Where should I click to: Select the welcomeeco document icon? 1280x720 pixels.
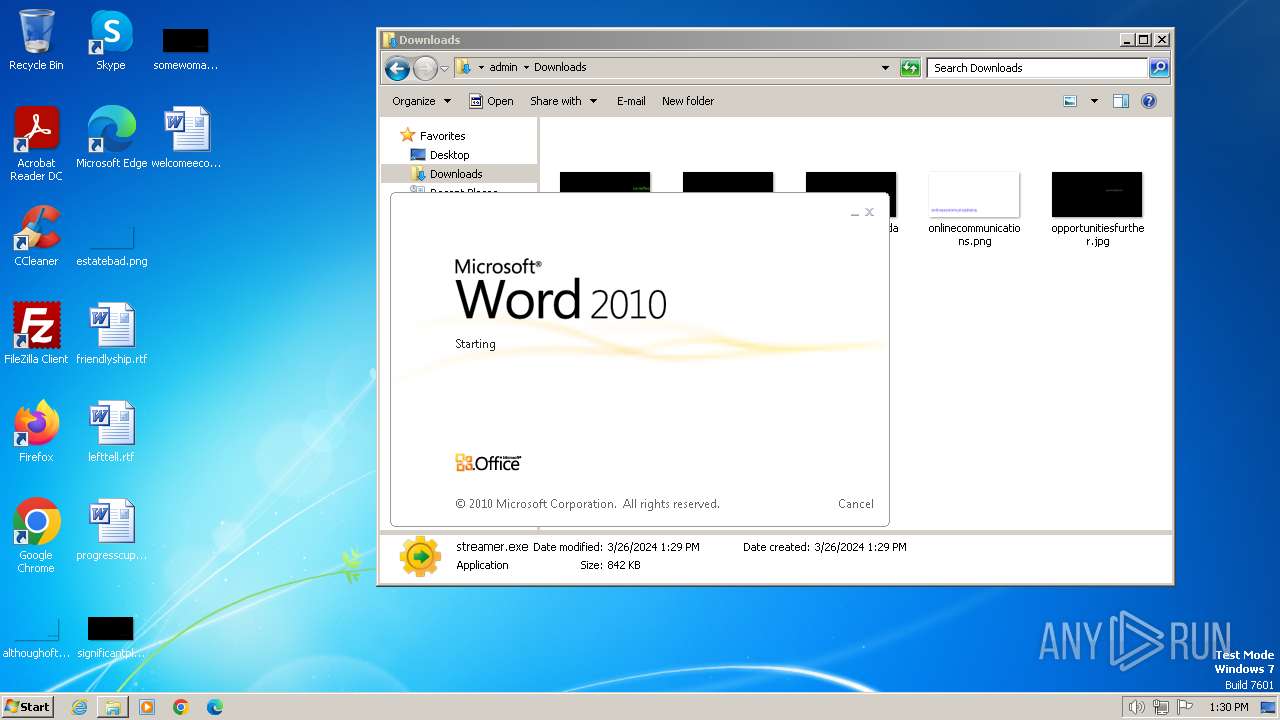(186, 137)
